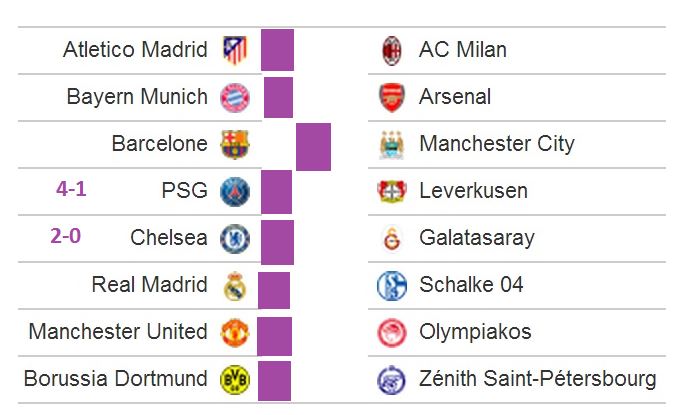
Task: Click the Manchester City crest
Action: (392, 145)
